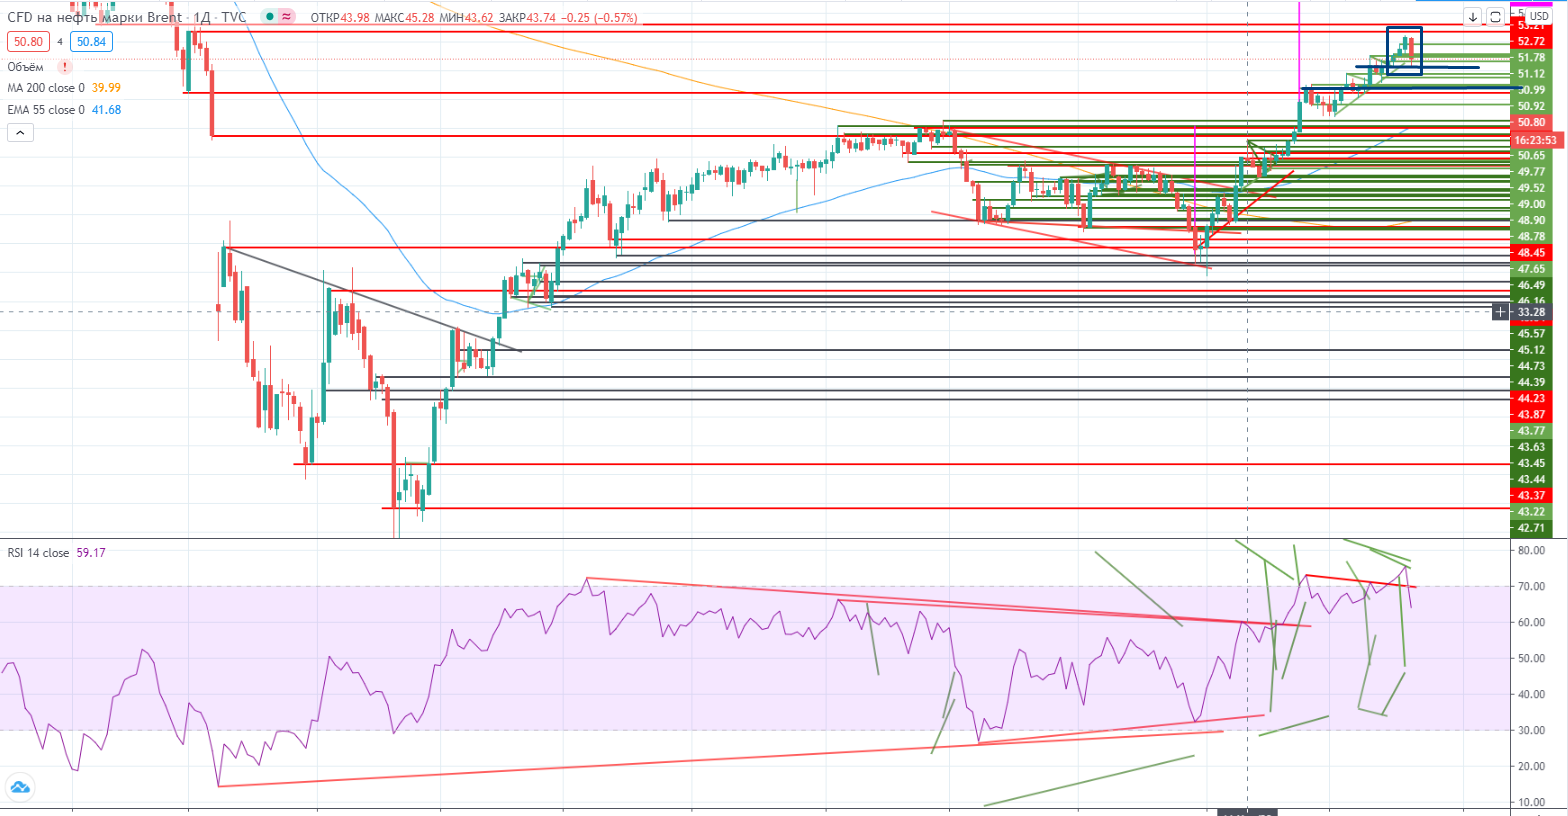The width and height of the screenshot is (1568, 816).
Task: Click the green market status dot
Action: pos(270,17)
